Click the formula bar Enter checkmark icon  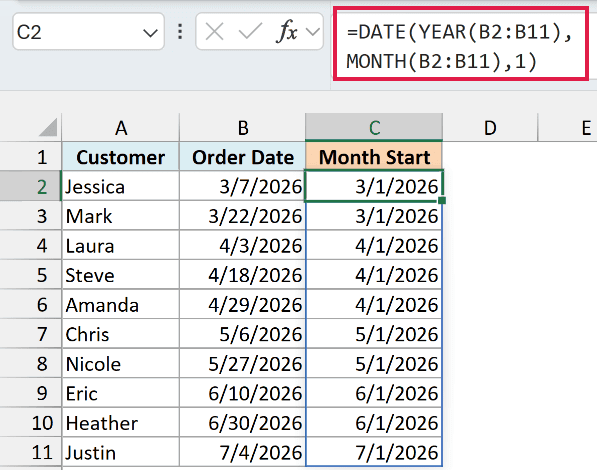pos(250,32)
